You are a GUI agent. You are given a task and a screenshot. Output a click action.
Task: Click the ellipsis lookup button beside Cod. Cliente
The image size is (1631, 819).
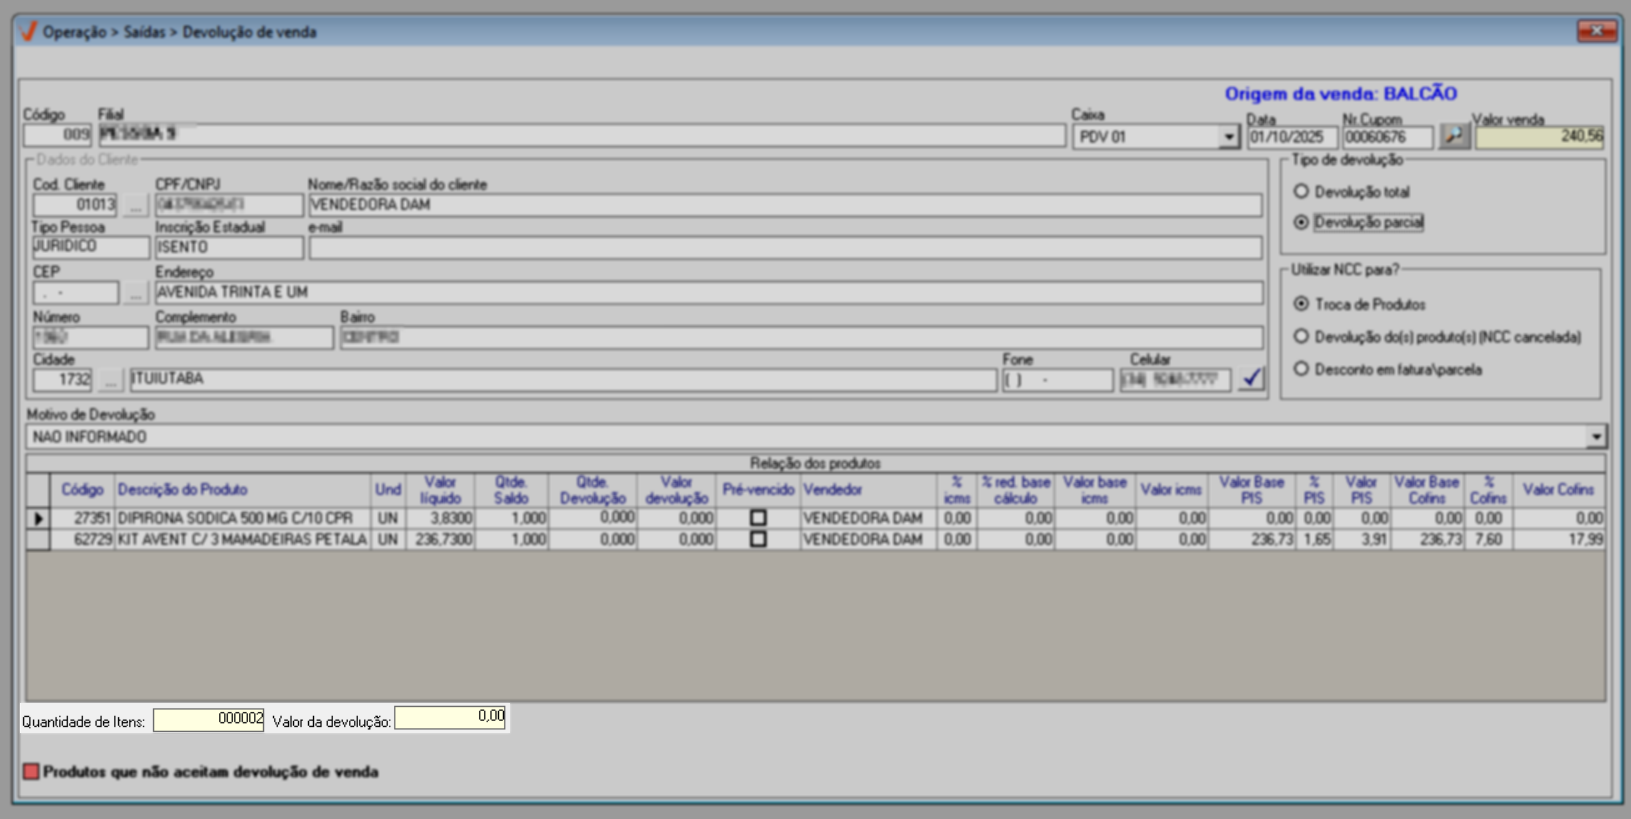[x=135, y=205]
